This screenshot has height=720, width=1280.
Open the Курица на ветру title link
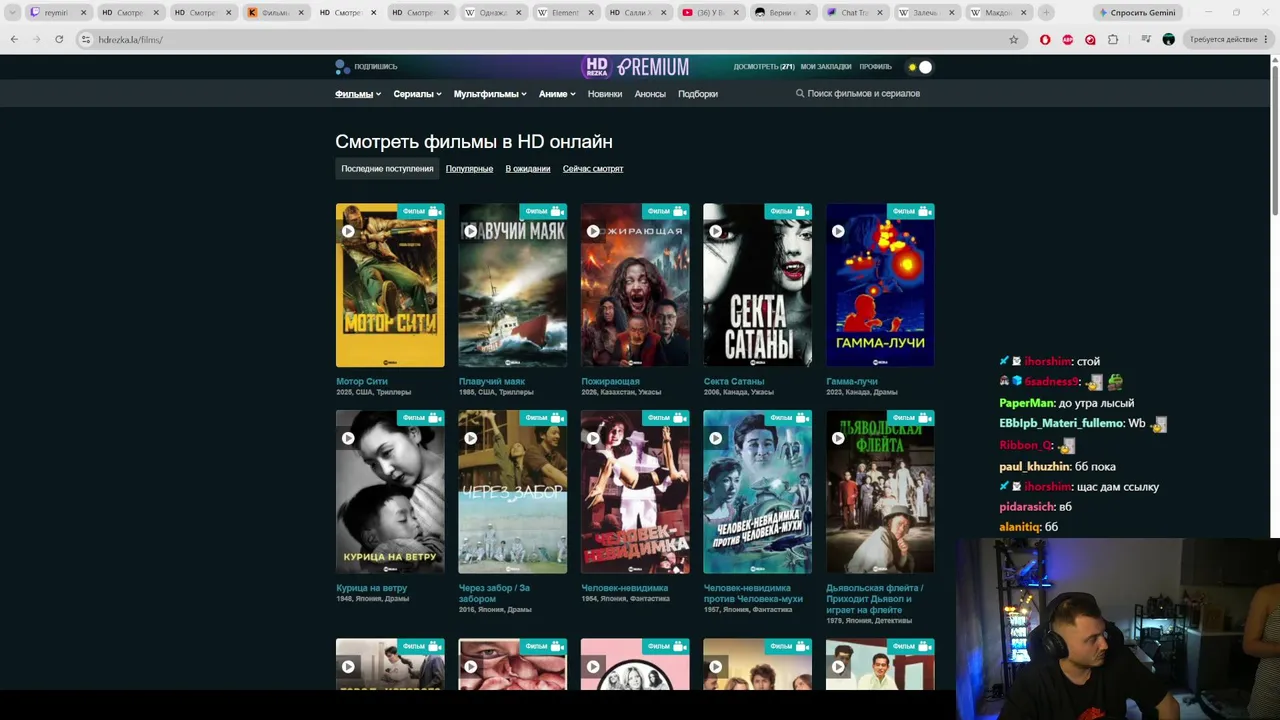pos(372,588)
